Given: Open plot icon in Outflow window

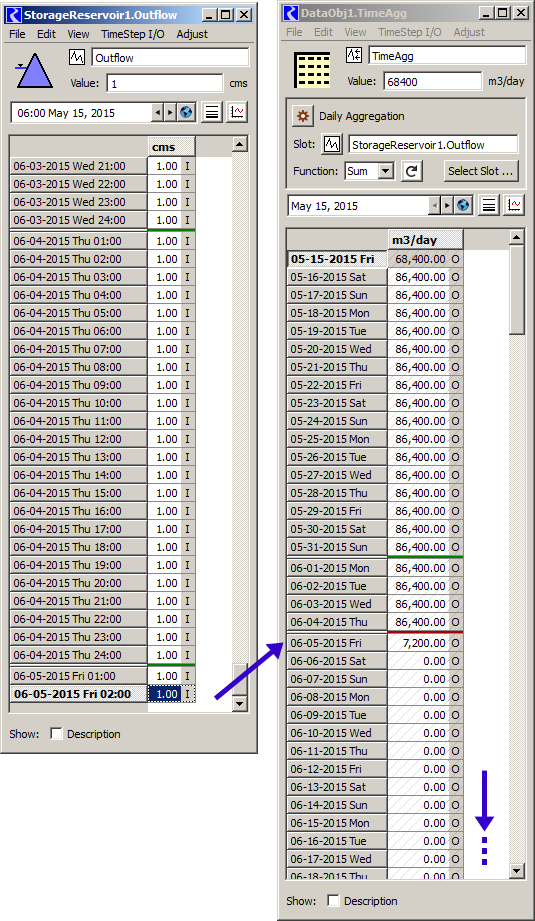Looking at the screenshot, I should 237,112.
